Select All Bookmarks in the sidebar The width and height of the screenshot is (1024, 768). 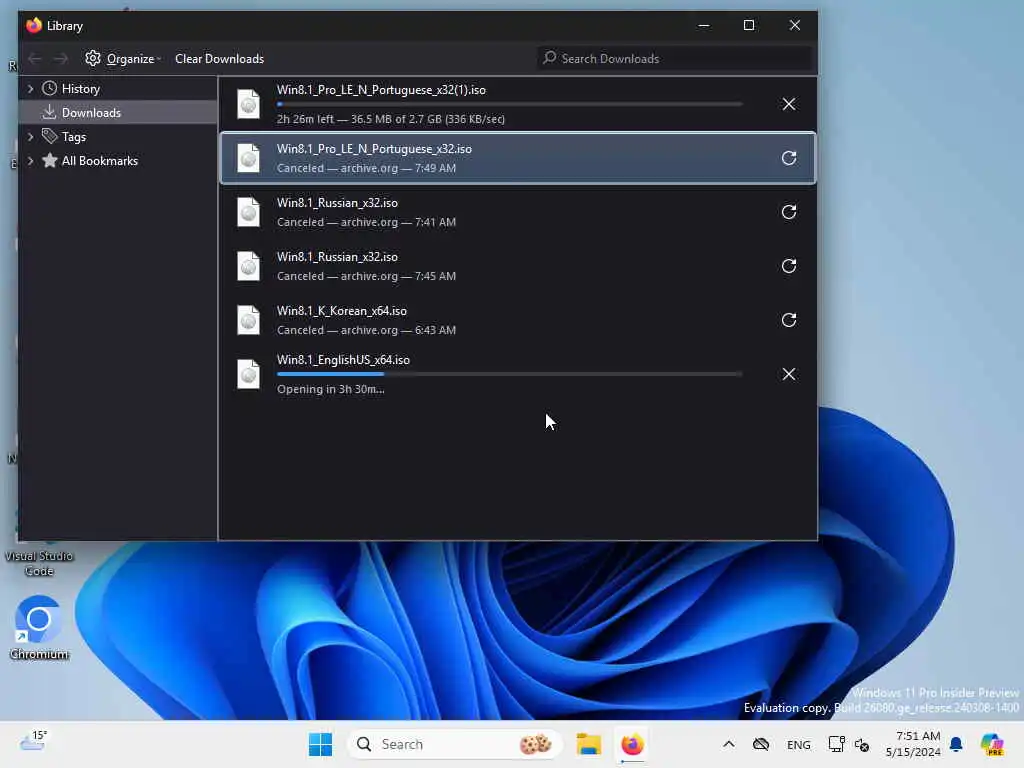[x=99, y=161]
